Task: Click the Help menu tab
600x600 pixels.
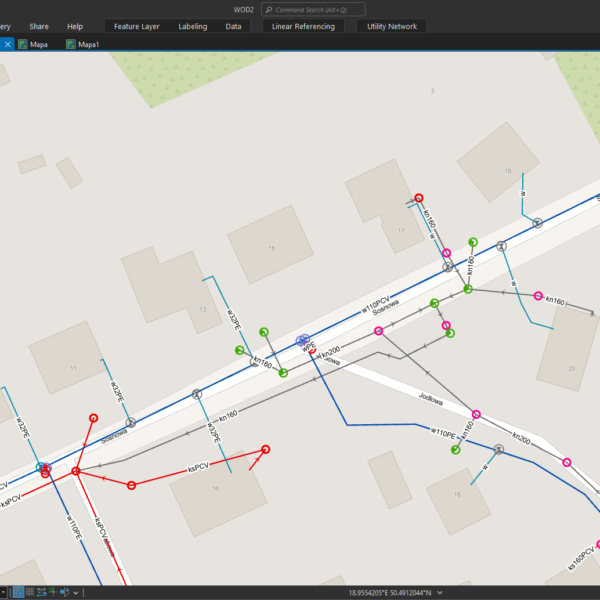Action: click(75, 26)
